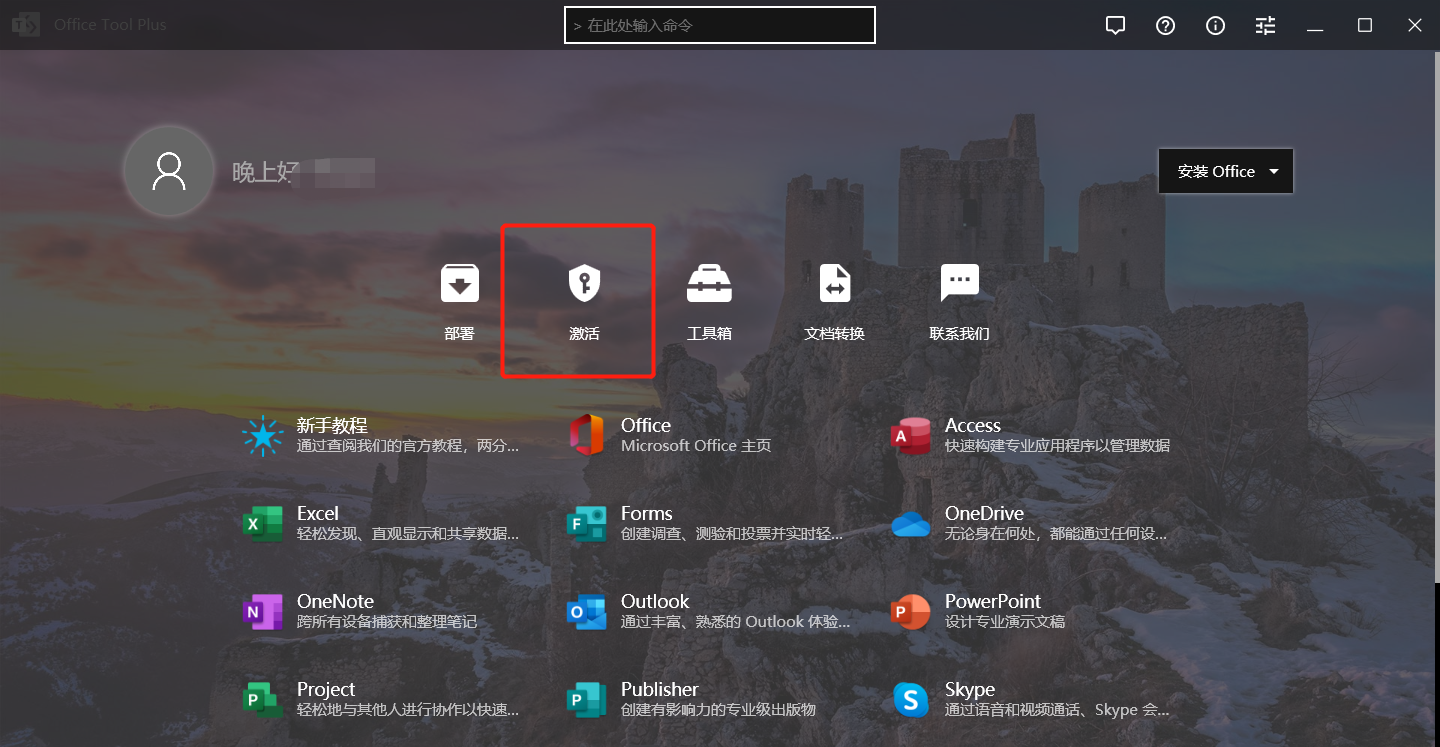This screenshot has width=1440, height=747.
Task: Open the 激活 (Activate) shield icon
Action: pos(584,283)
